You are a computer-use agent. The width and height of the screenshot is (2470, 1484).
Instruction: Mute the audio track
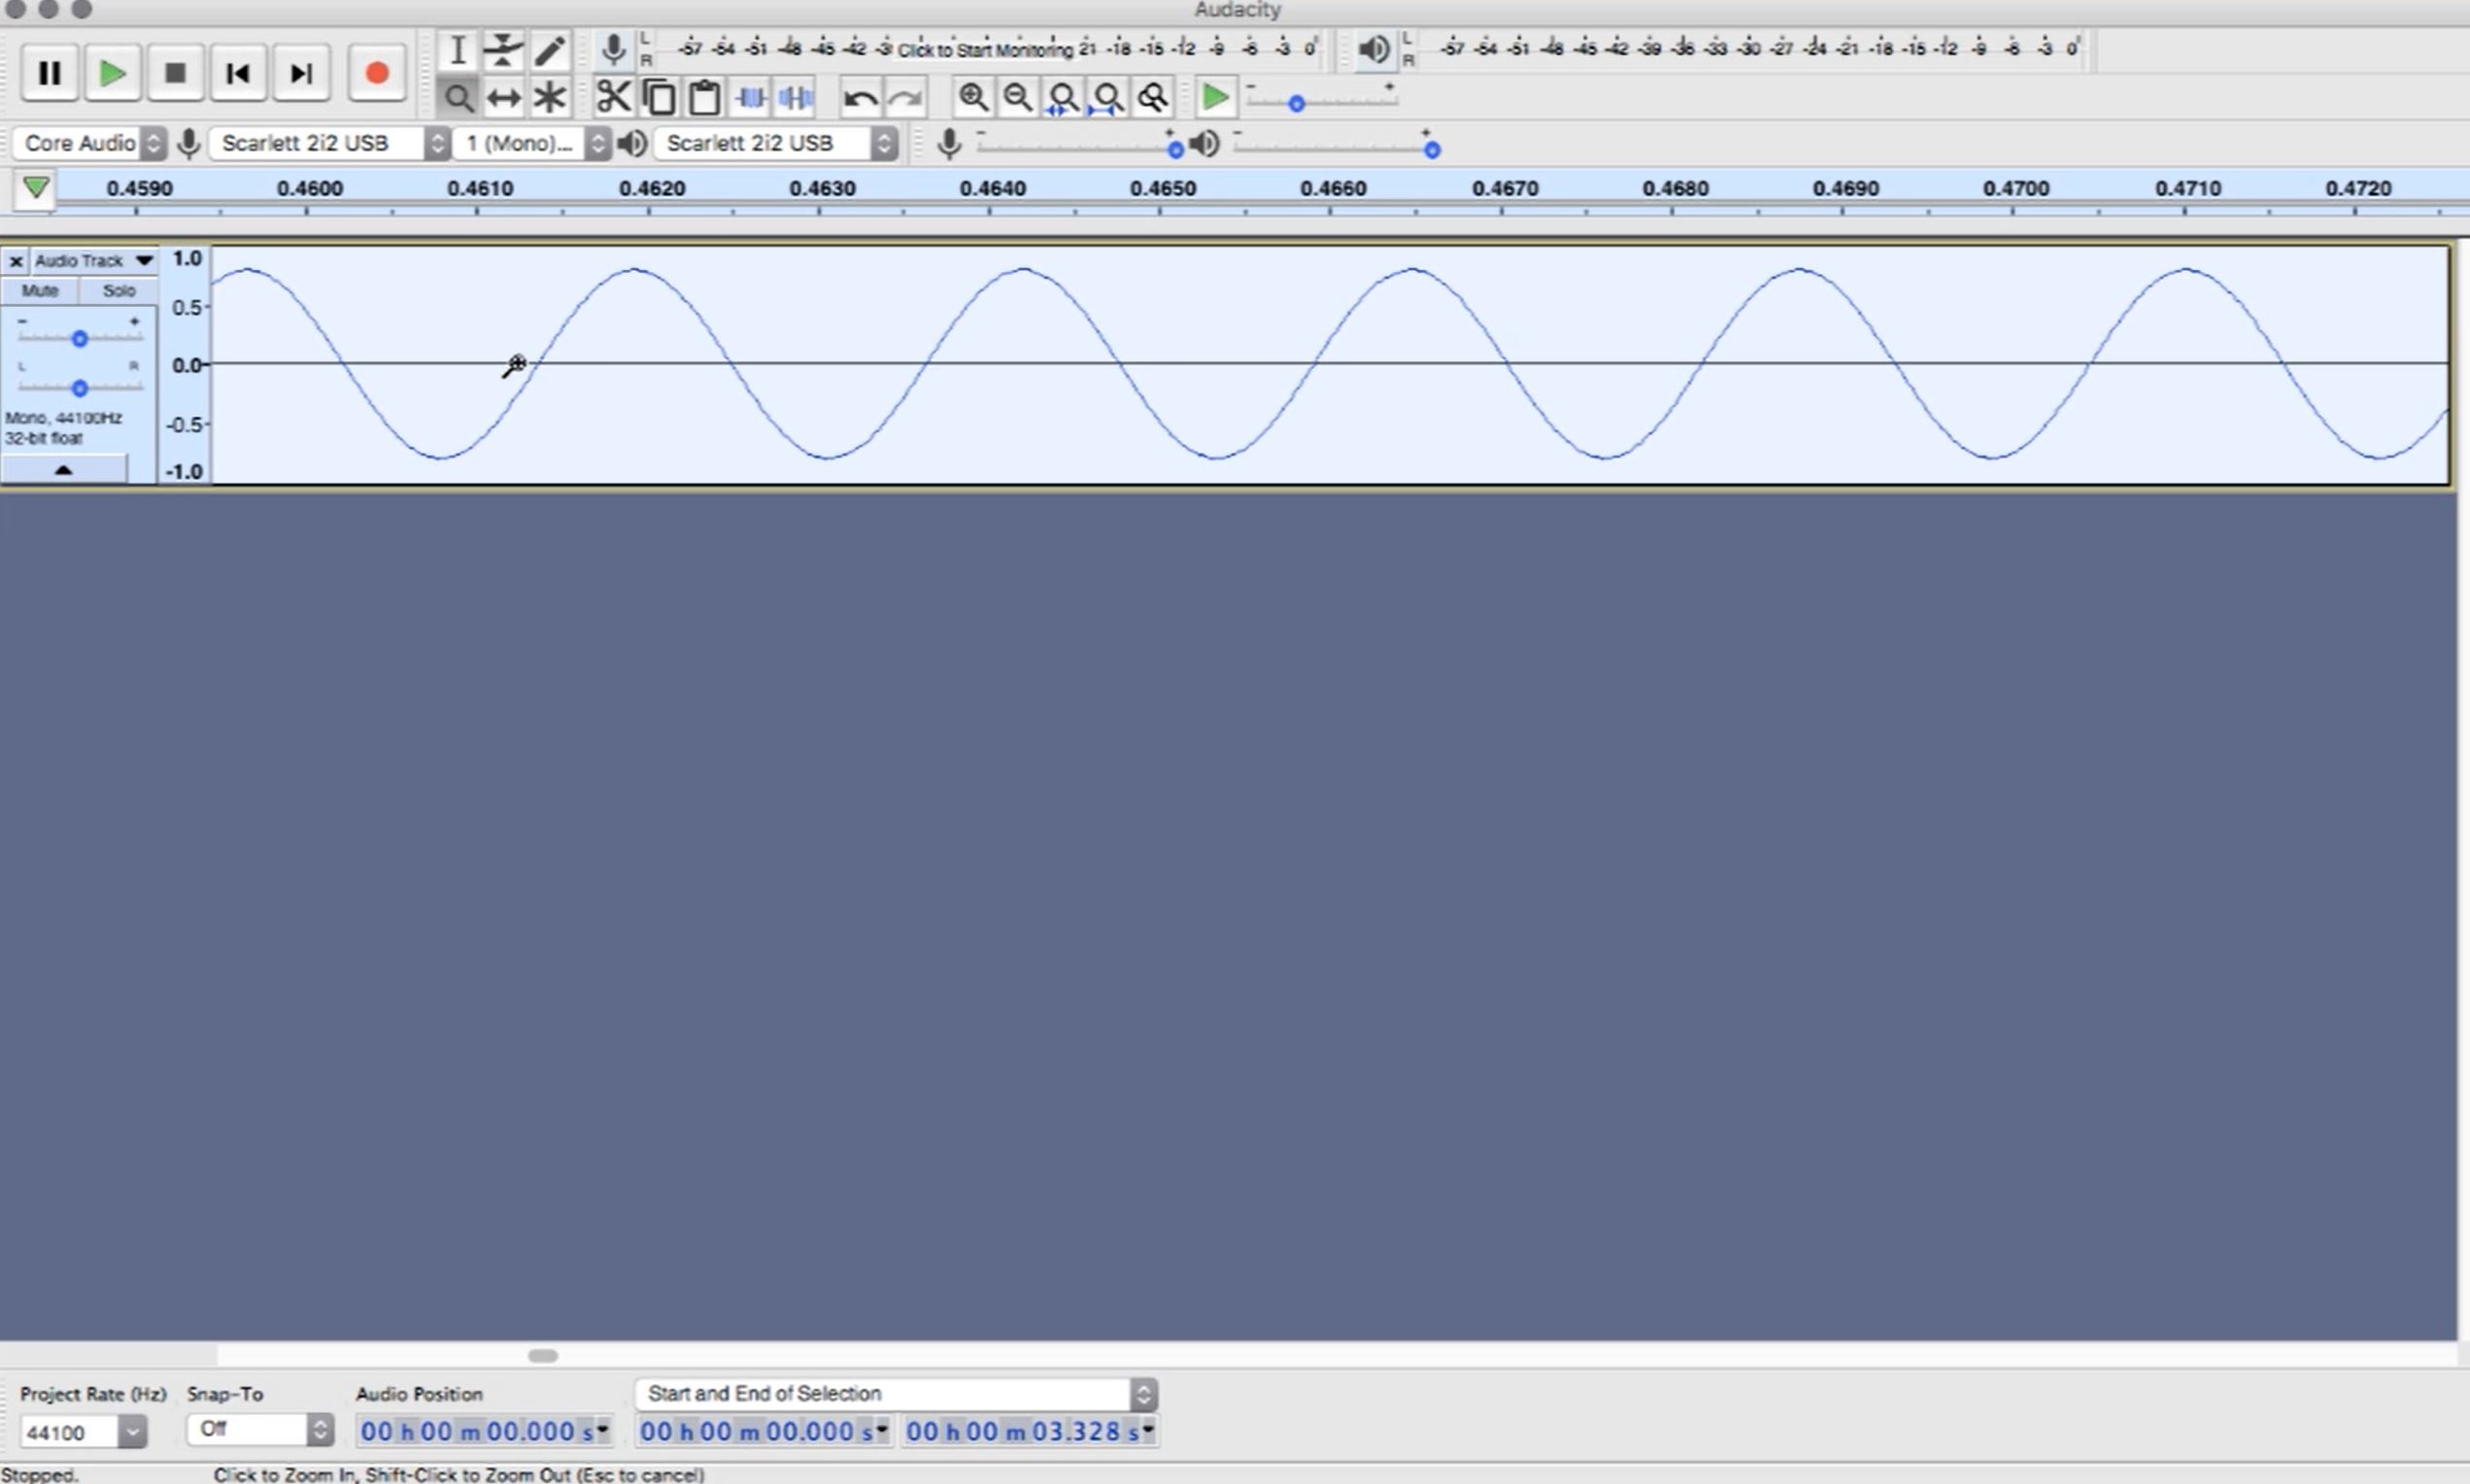(x=40, y=290)
